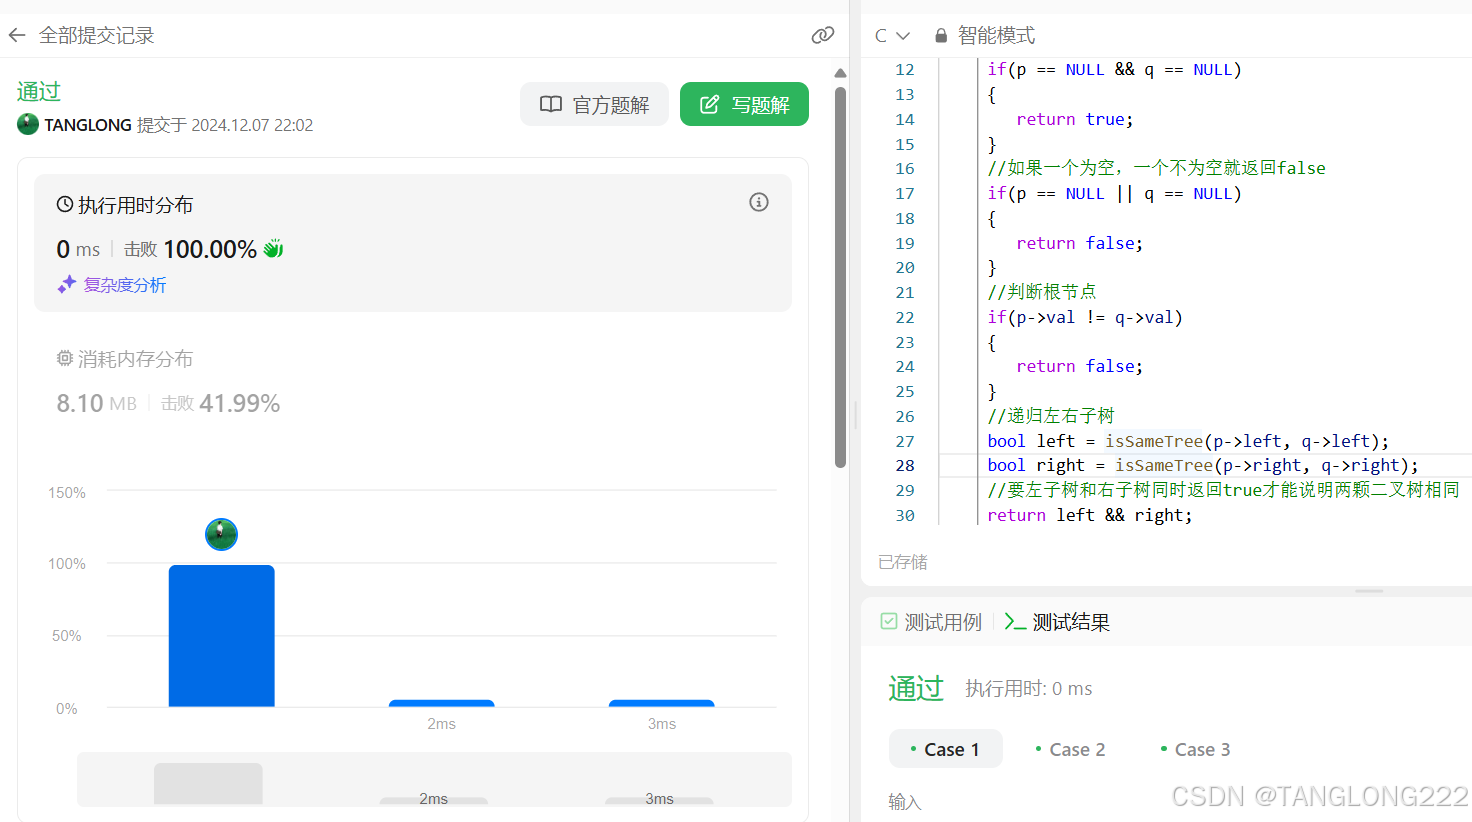The height and width of the screenshot is (822, 1472).
Task: Click the 8.10 MB memory value
Action: coord(96,403)
